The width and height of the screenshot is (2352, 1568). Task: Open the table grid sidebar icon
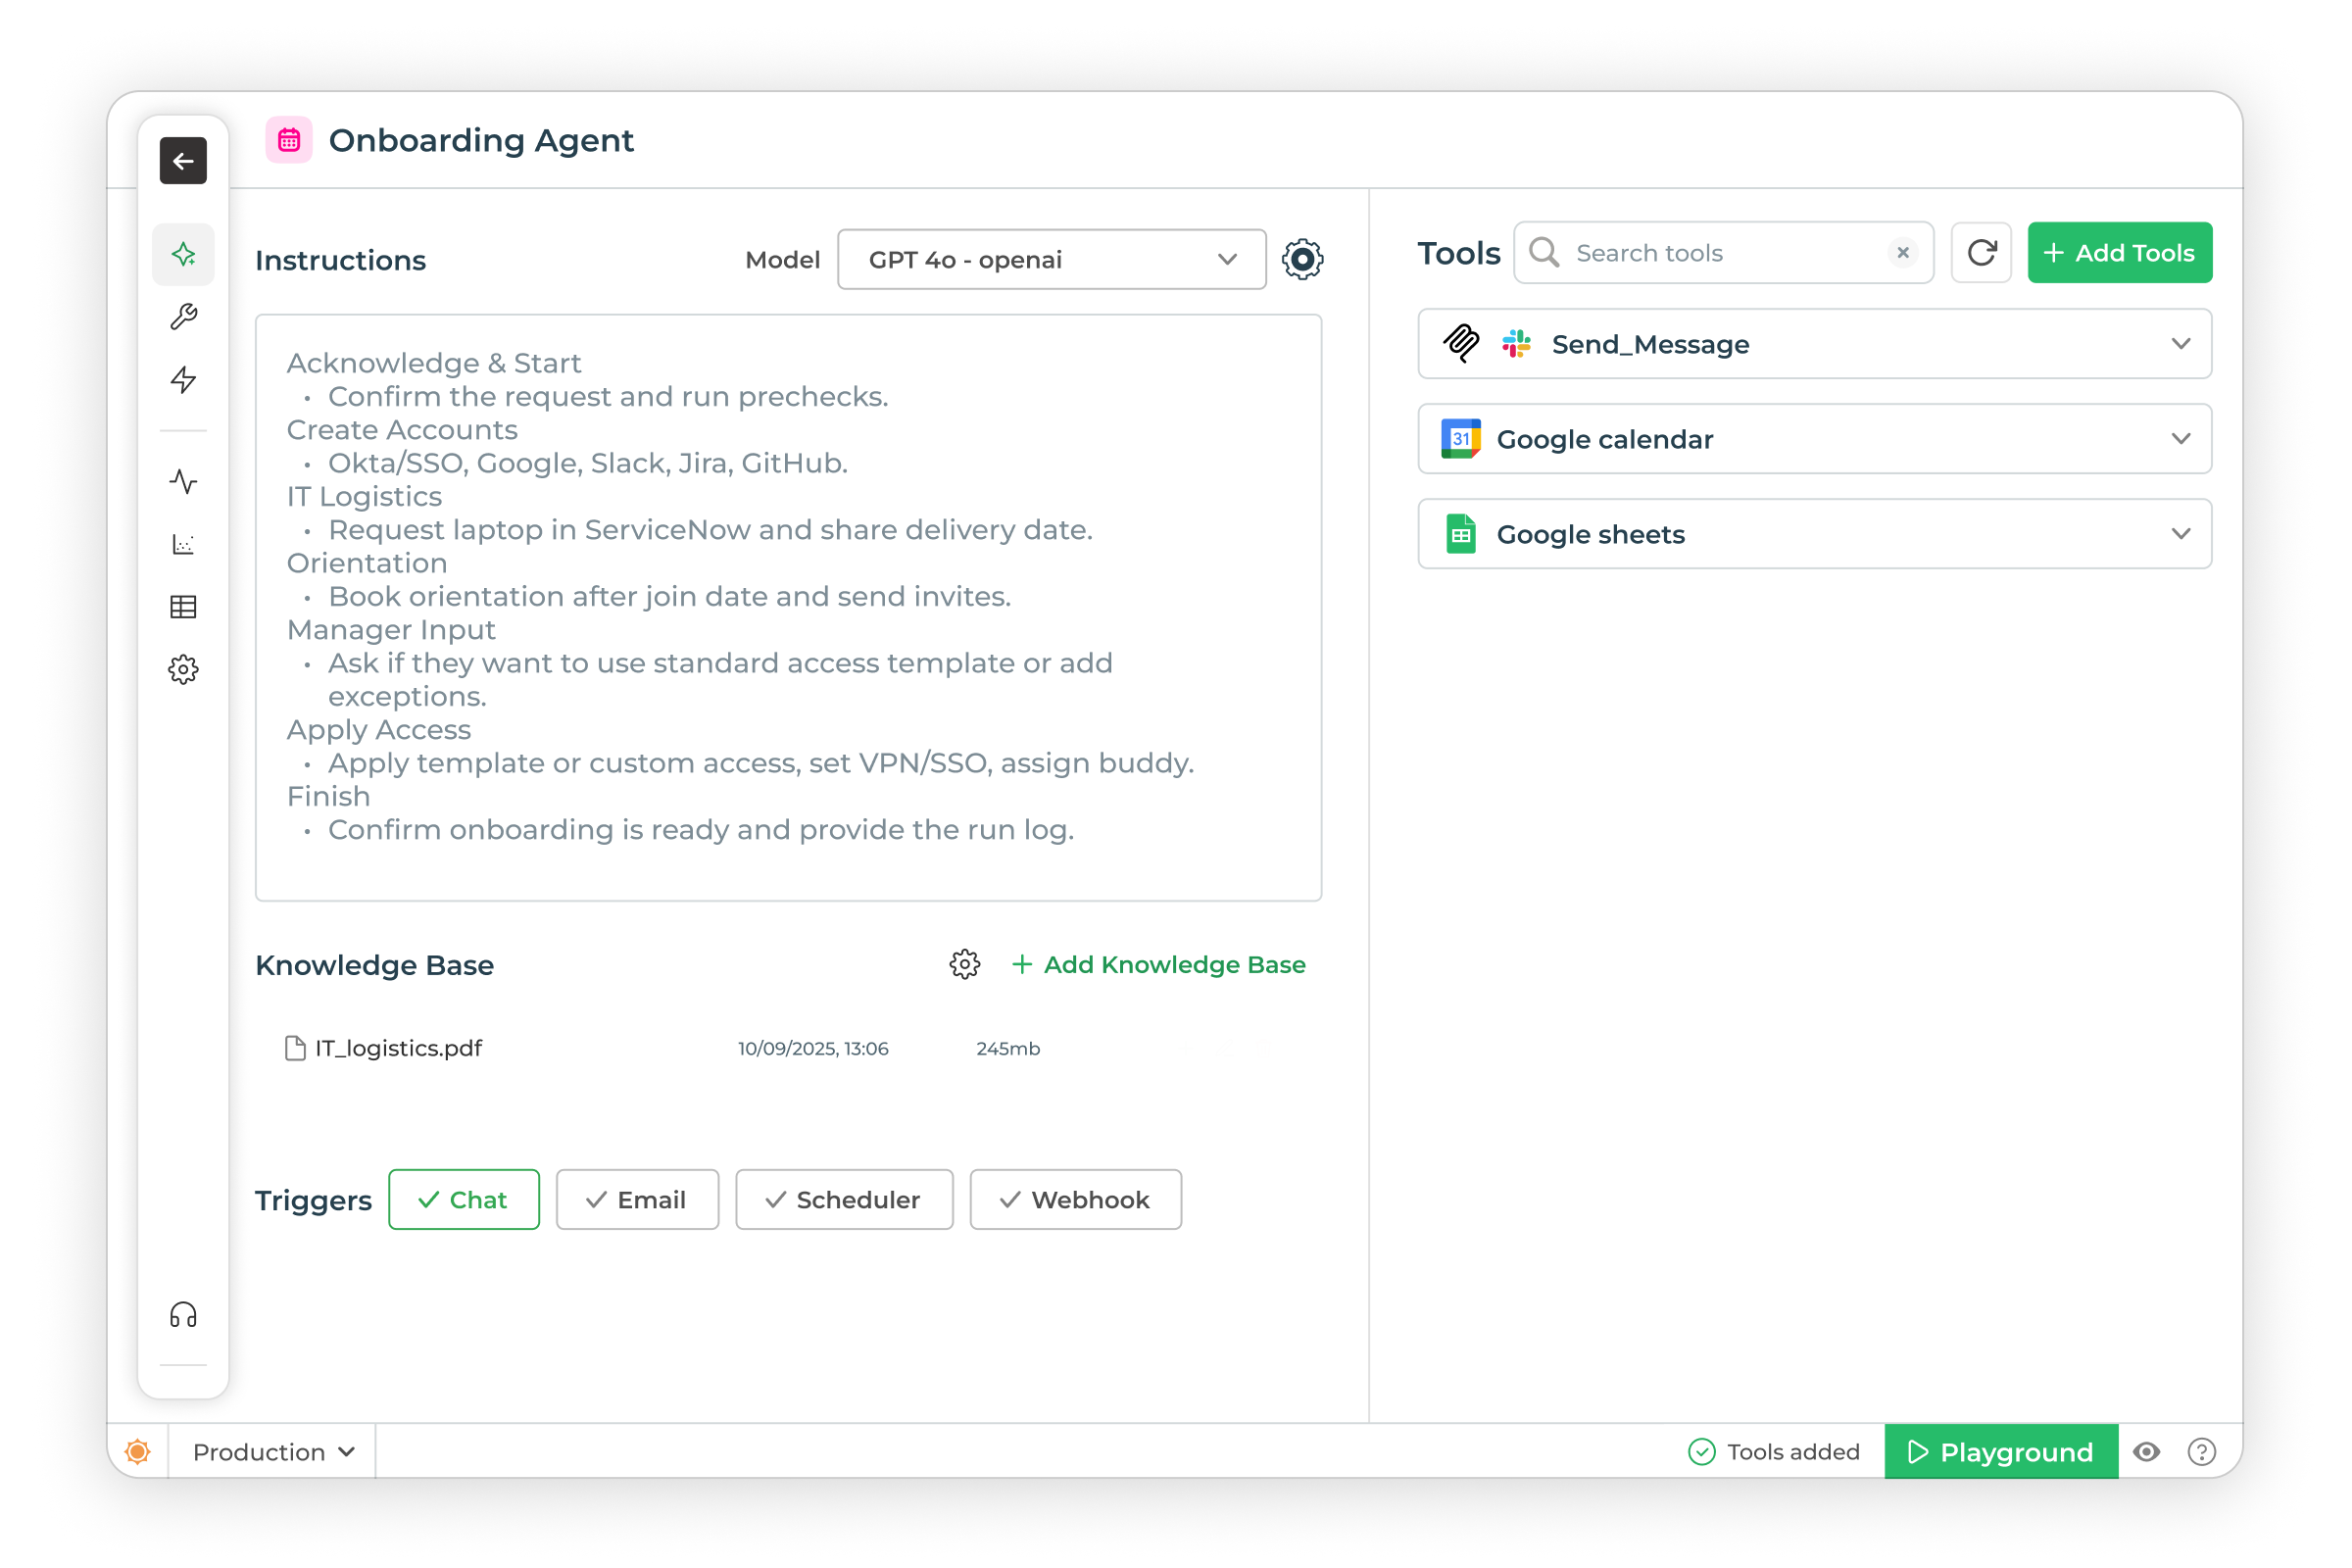(183, 607)
